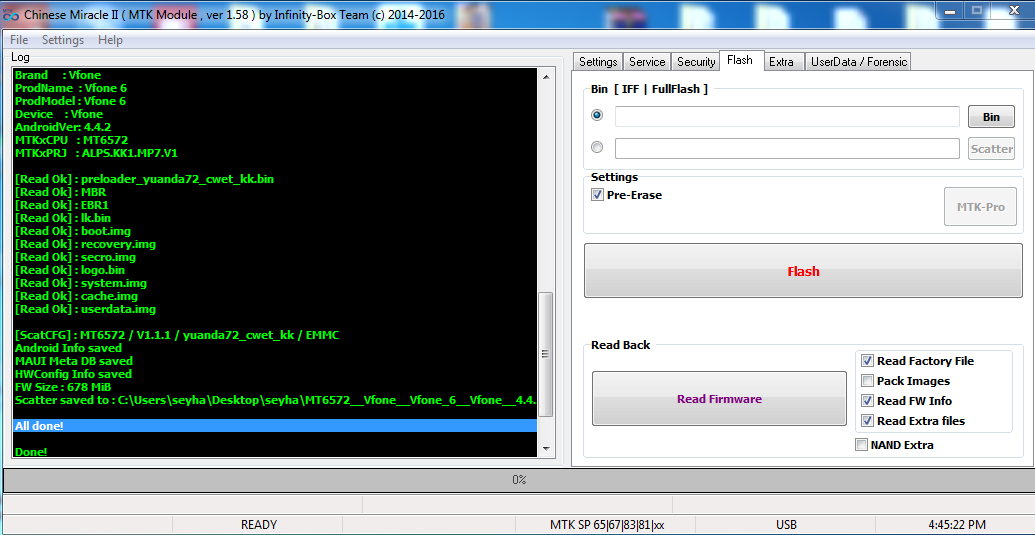Click 'MTK SP 65|67|83|81|xx' status entry

point(607,525)
